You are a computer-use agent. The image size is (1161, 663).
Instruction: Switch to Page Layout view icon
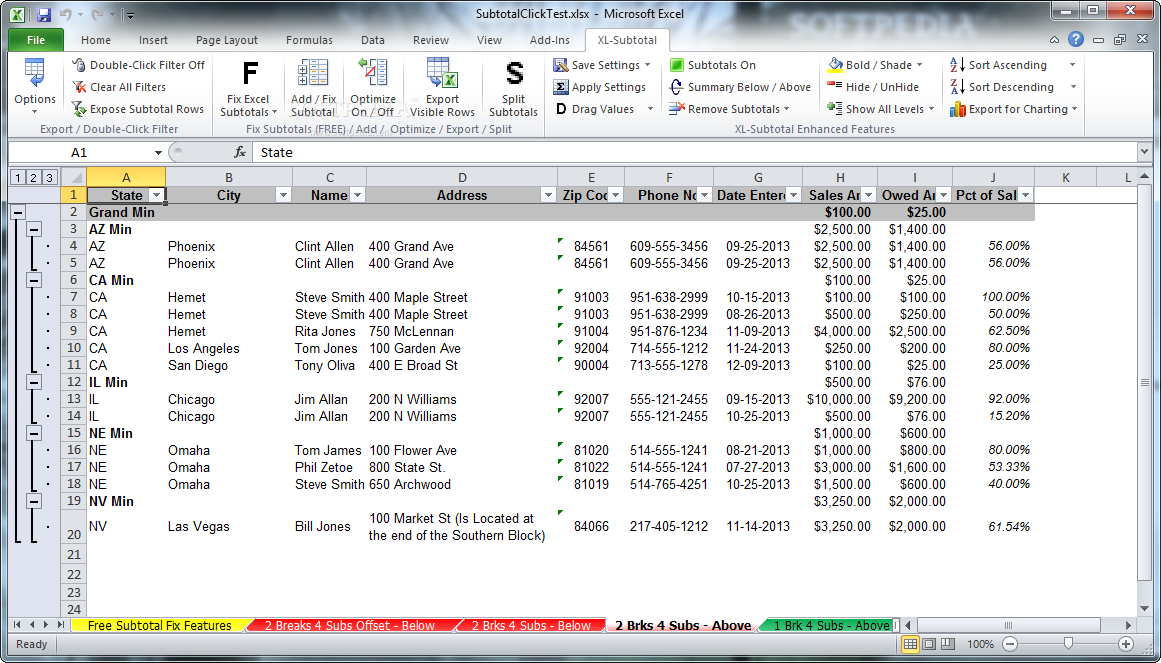pos(929,644)
